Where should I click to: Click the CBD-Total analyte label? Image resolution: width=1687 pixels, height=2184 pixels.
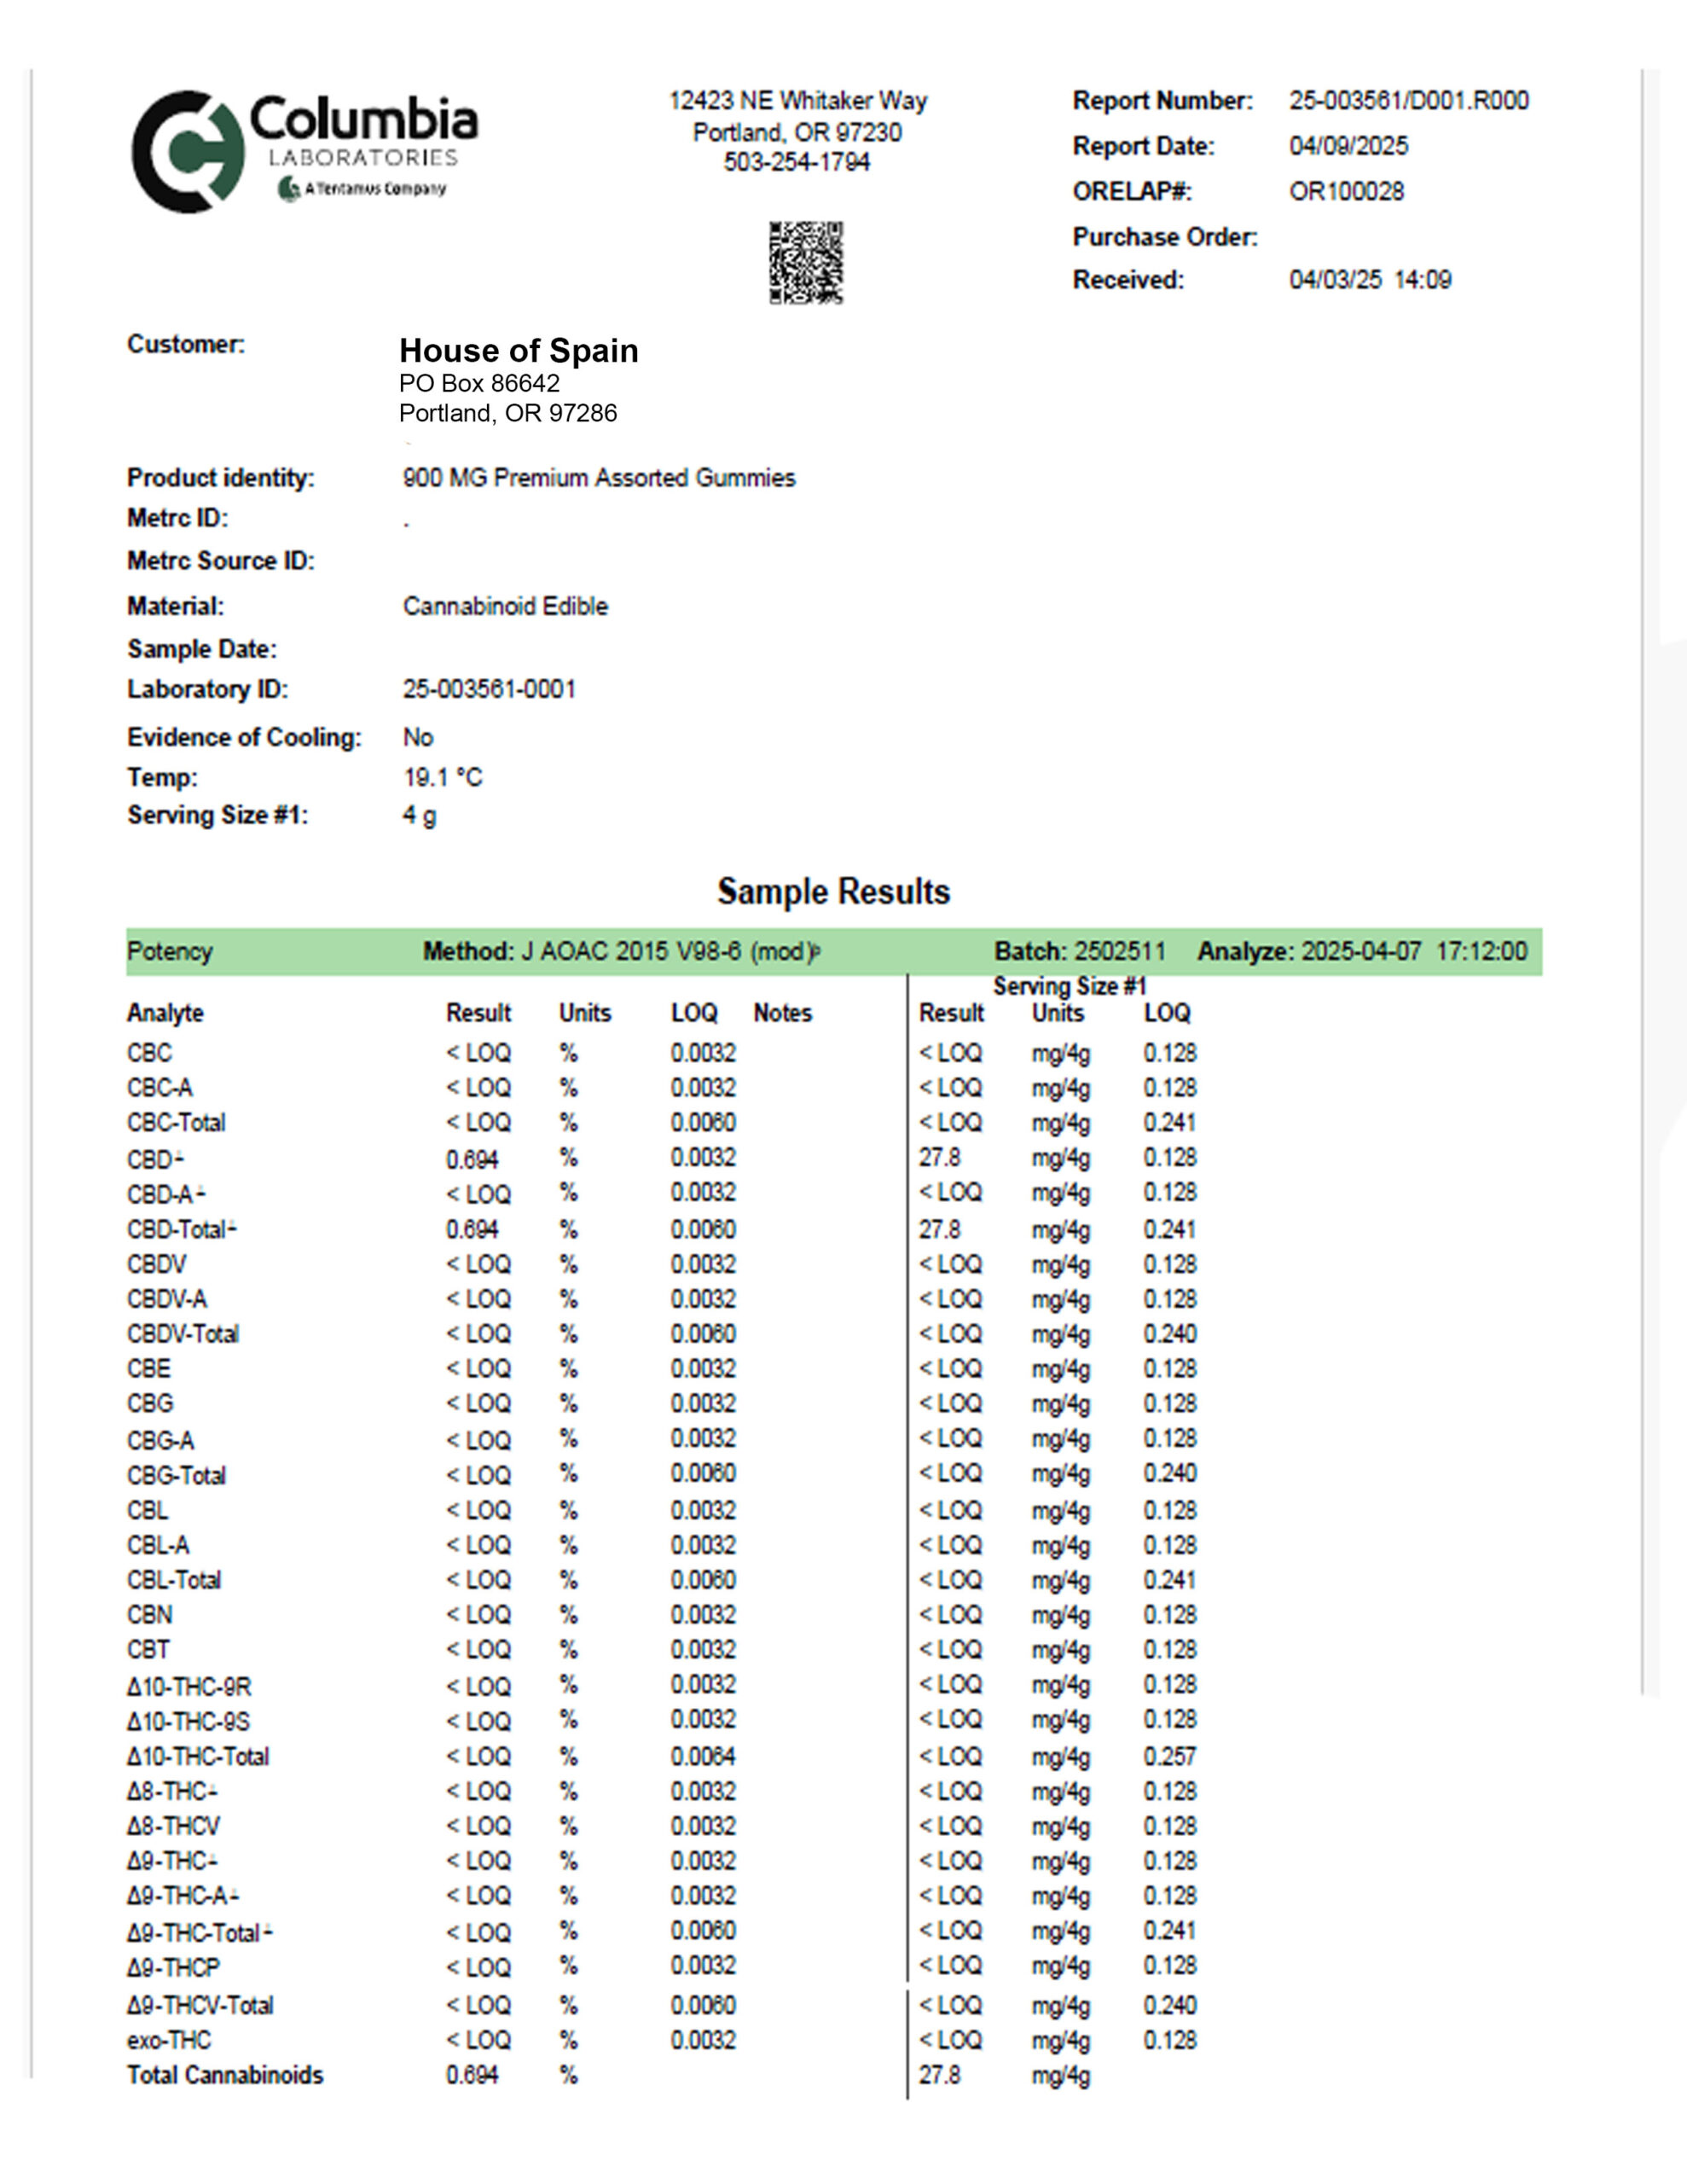coord(177,1230)
